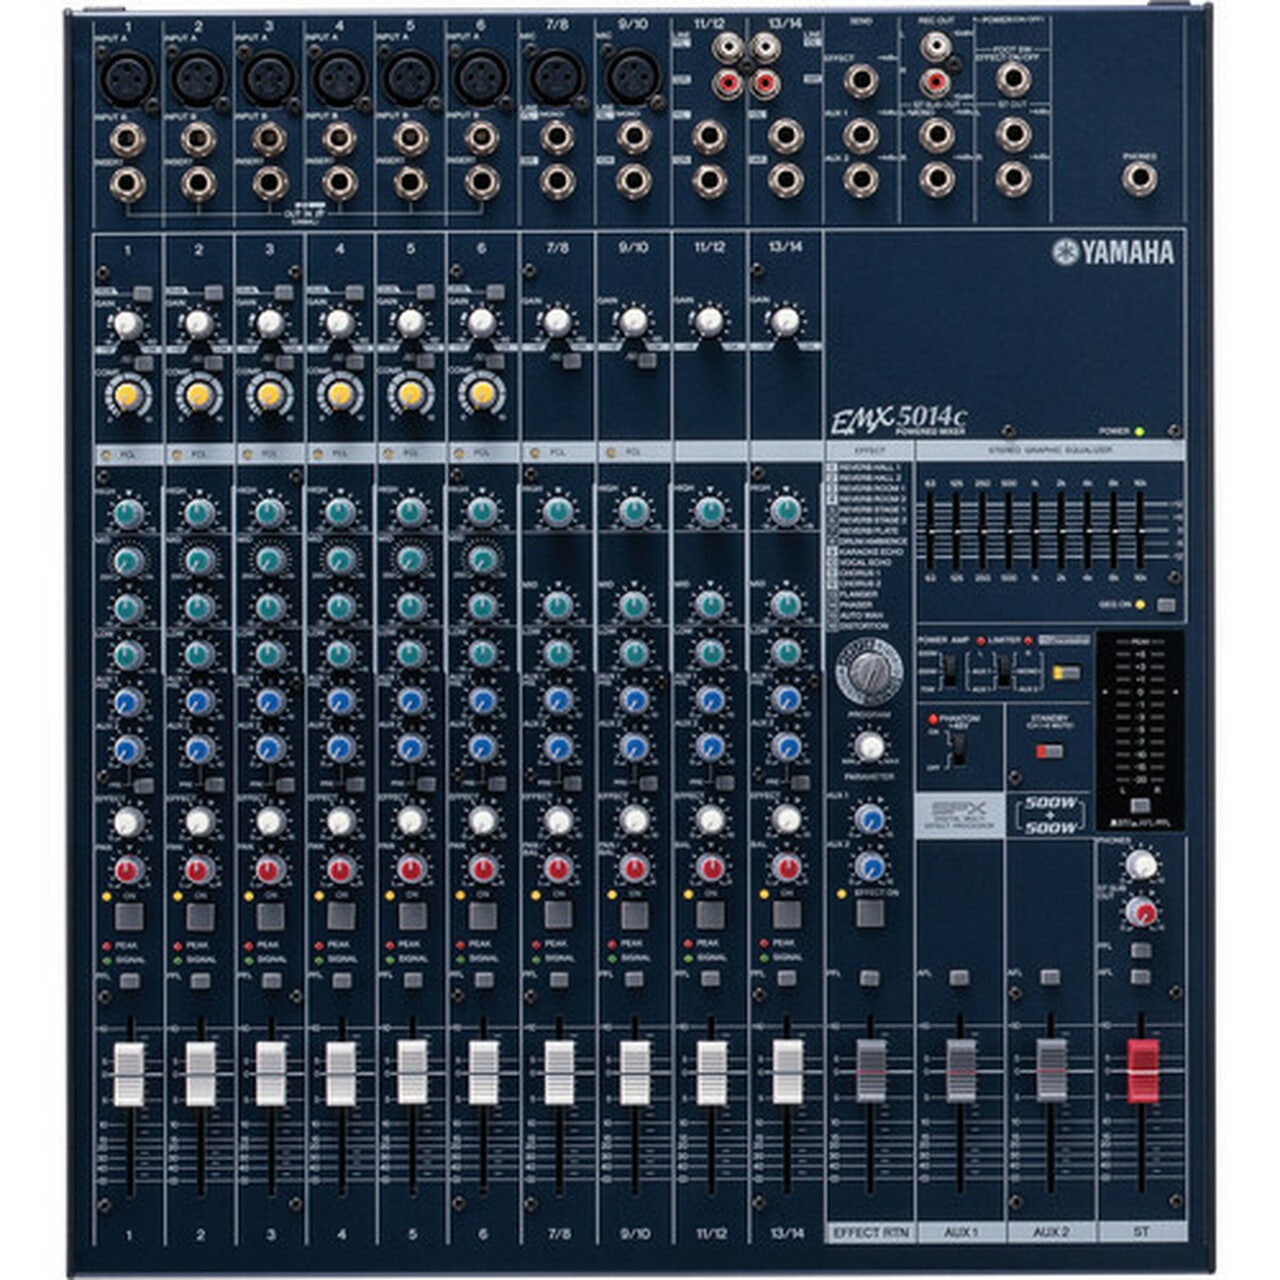1280x1280 pixels.
Task: Click the channel 1 XLR Input A jack
Action: [128, 79]
